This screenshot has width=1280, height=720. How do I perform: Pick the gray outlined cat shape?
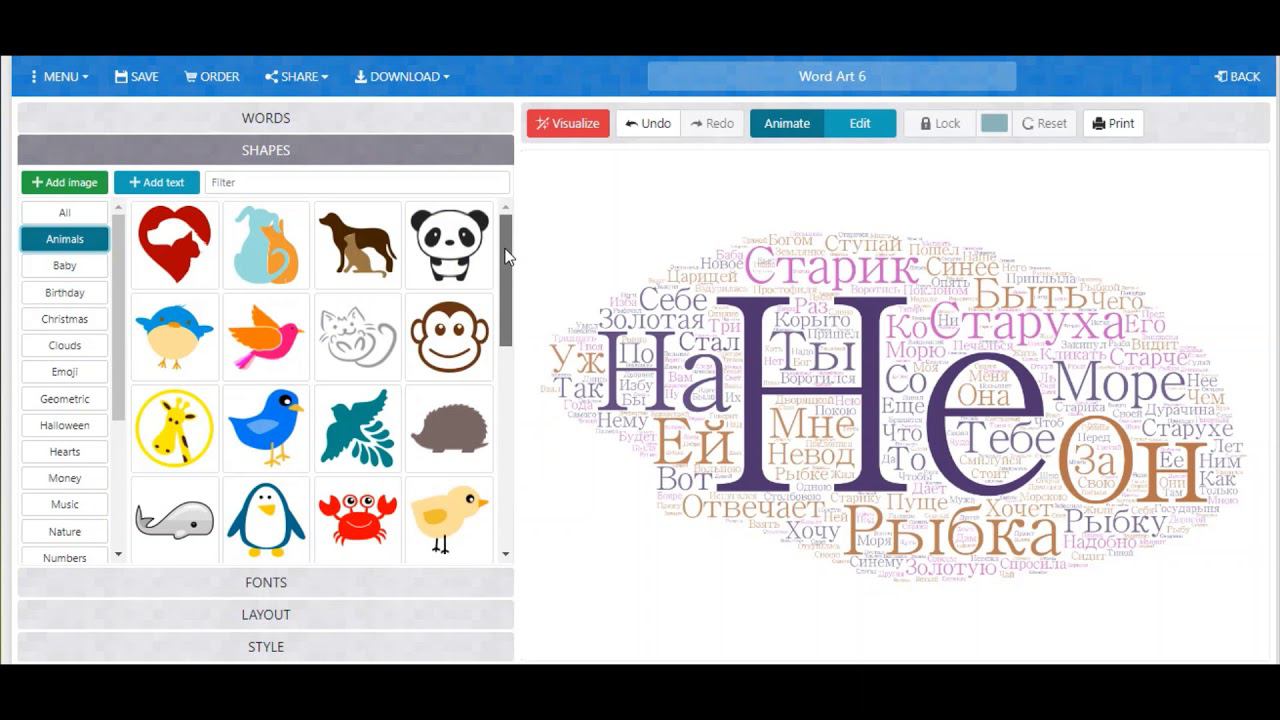coord(358,336)
